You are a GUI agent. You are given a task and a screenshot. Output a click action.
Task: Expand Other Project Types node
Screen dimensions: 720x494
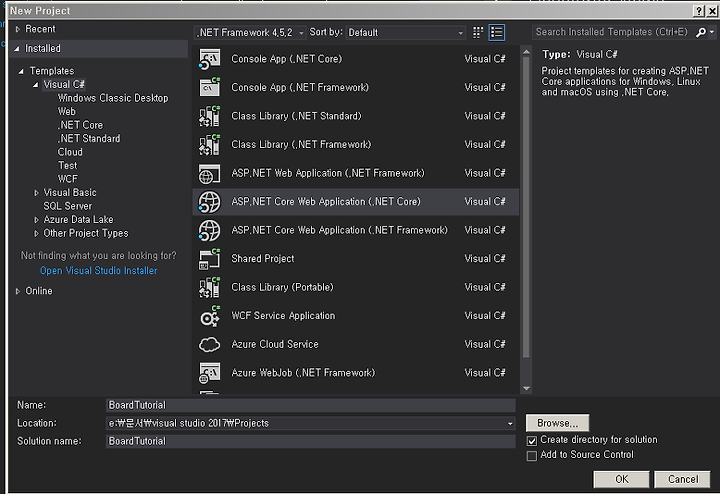coord(36,234)
